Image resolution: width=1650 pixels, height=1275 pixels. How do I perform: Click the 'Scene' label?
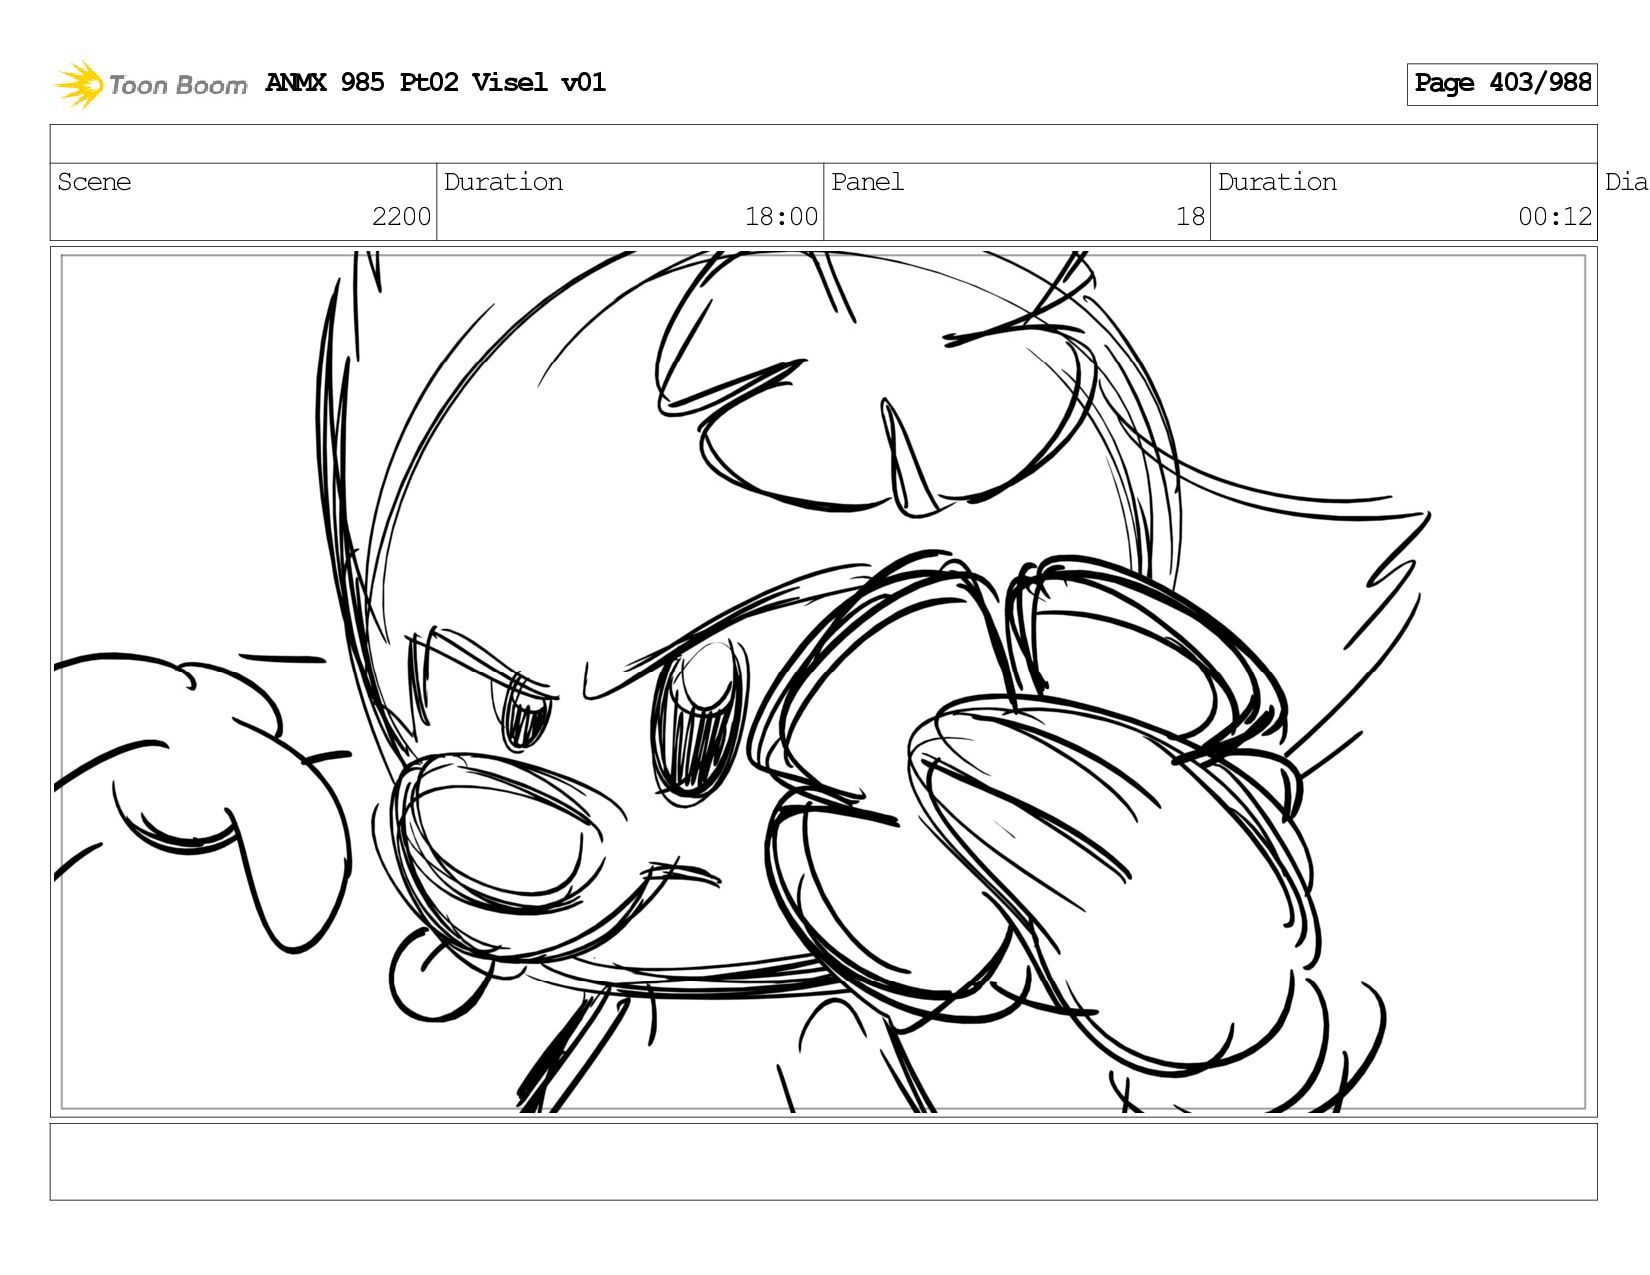pos(94,182)
